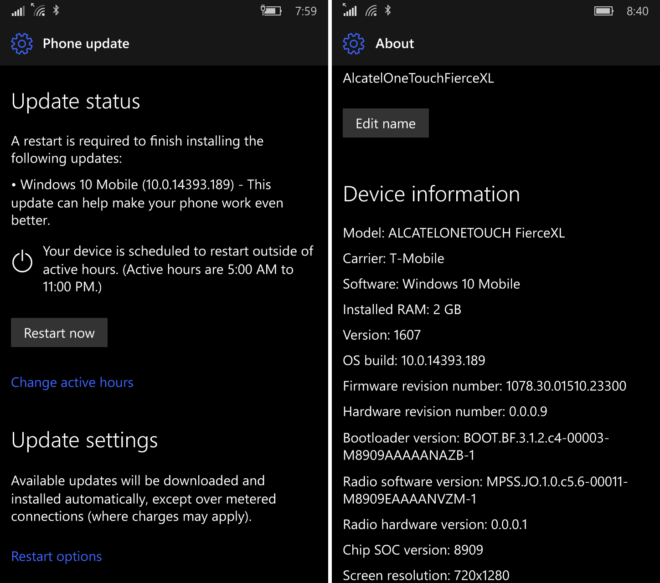This screenshot has width=660, height=583.
Task: Select OS build: 10.0.14393.189 line
Action: tap(414, 360)
